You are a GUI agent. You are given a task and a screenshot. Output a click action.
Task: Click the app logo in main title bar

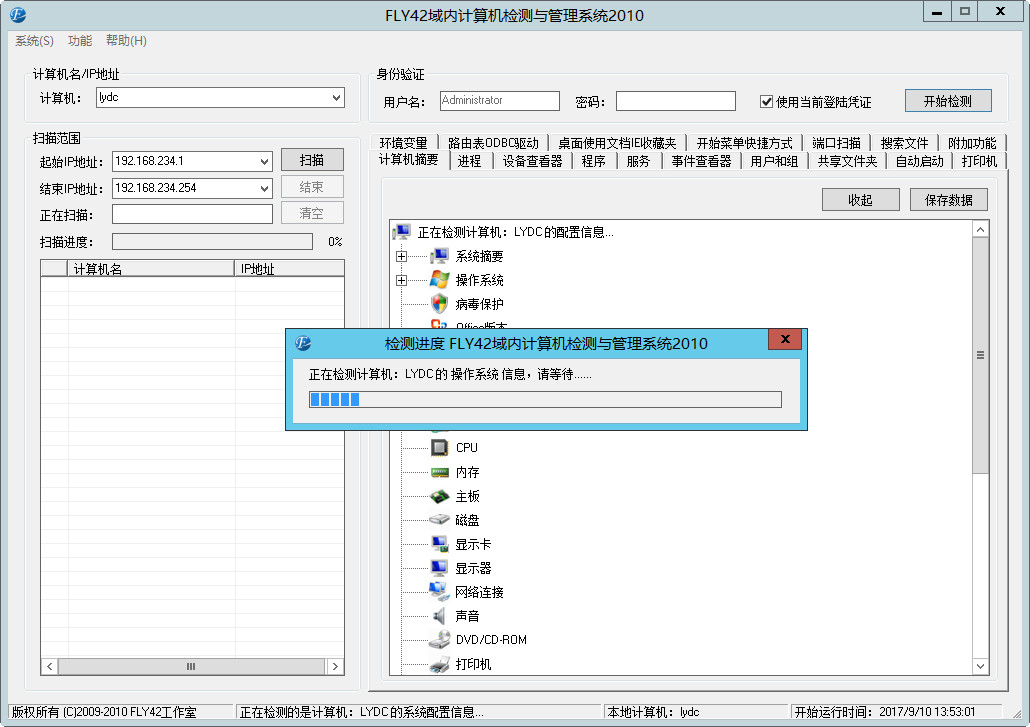[x=18, y=14]
